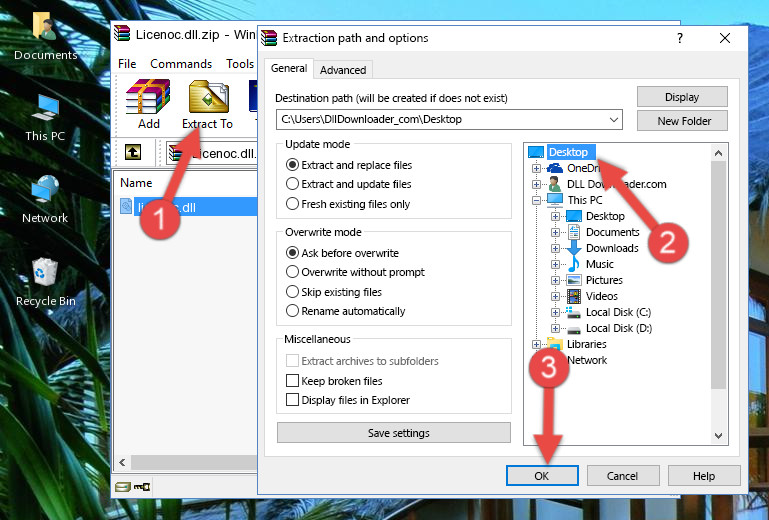Click the This PC monitor icon in tree
This screenshot has width=769, height=520.
555,200
